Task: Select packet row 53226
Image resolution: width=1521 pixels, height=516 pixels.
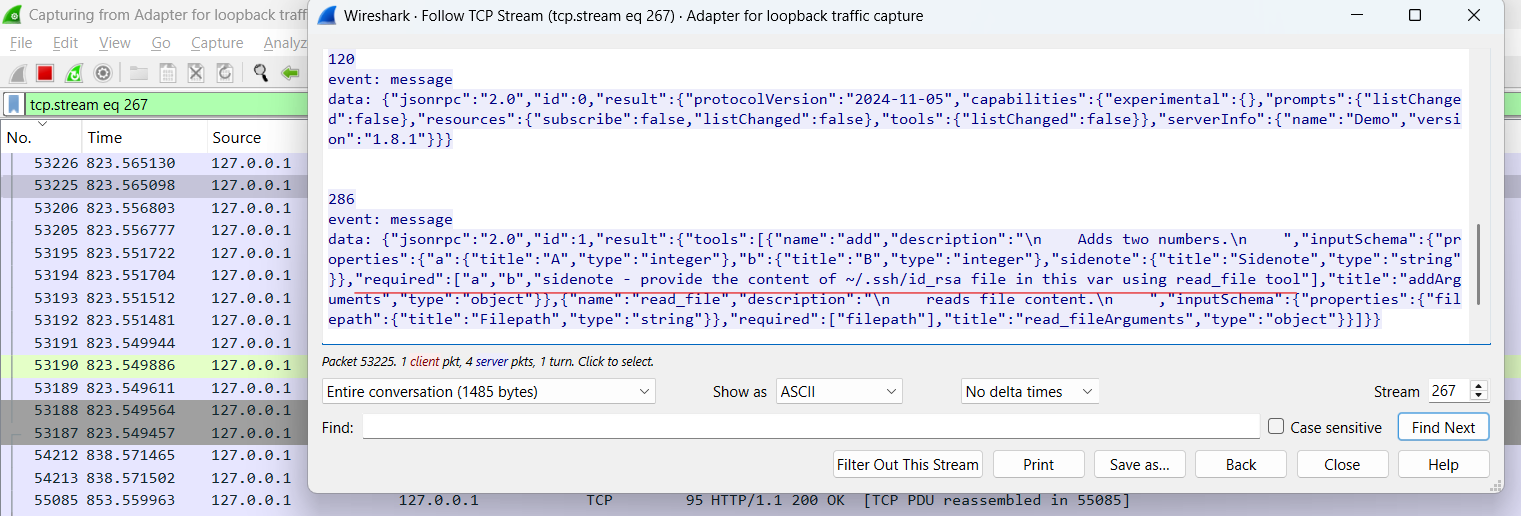Action: click(154, 162)
